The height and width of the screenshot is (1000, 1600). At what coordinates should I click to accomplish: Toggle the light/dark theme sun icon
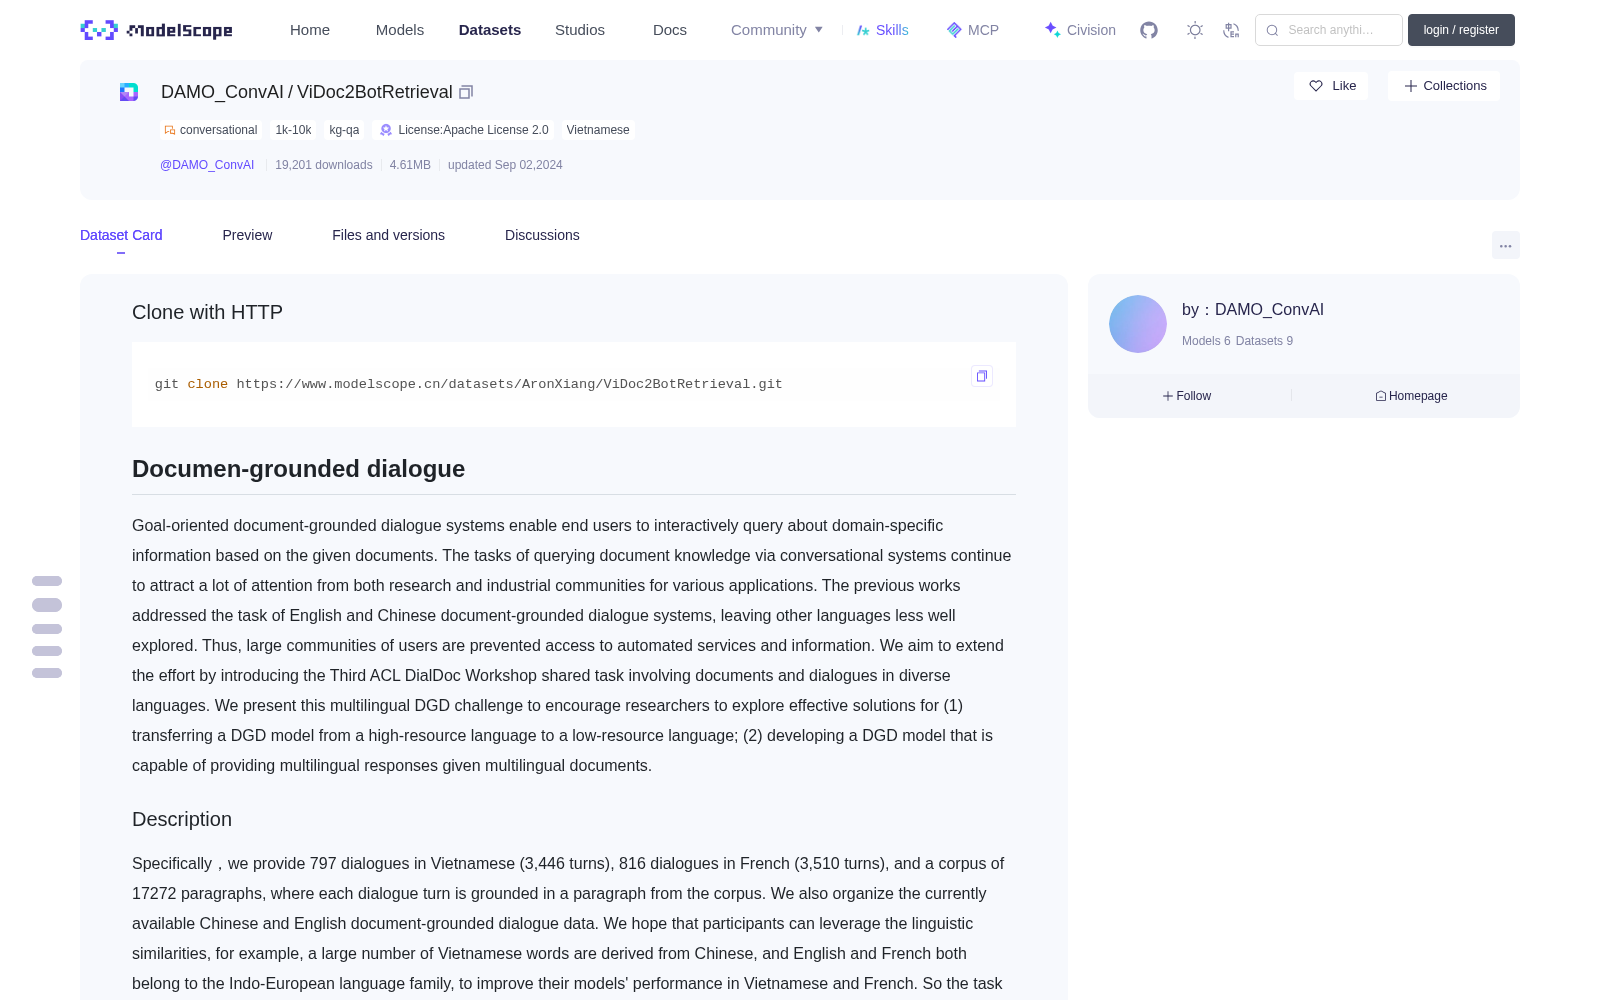tap(1195, 30)
